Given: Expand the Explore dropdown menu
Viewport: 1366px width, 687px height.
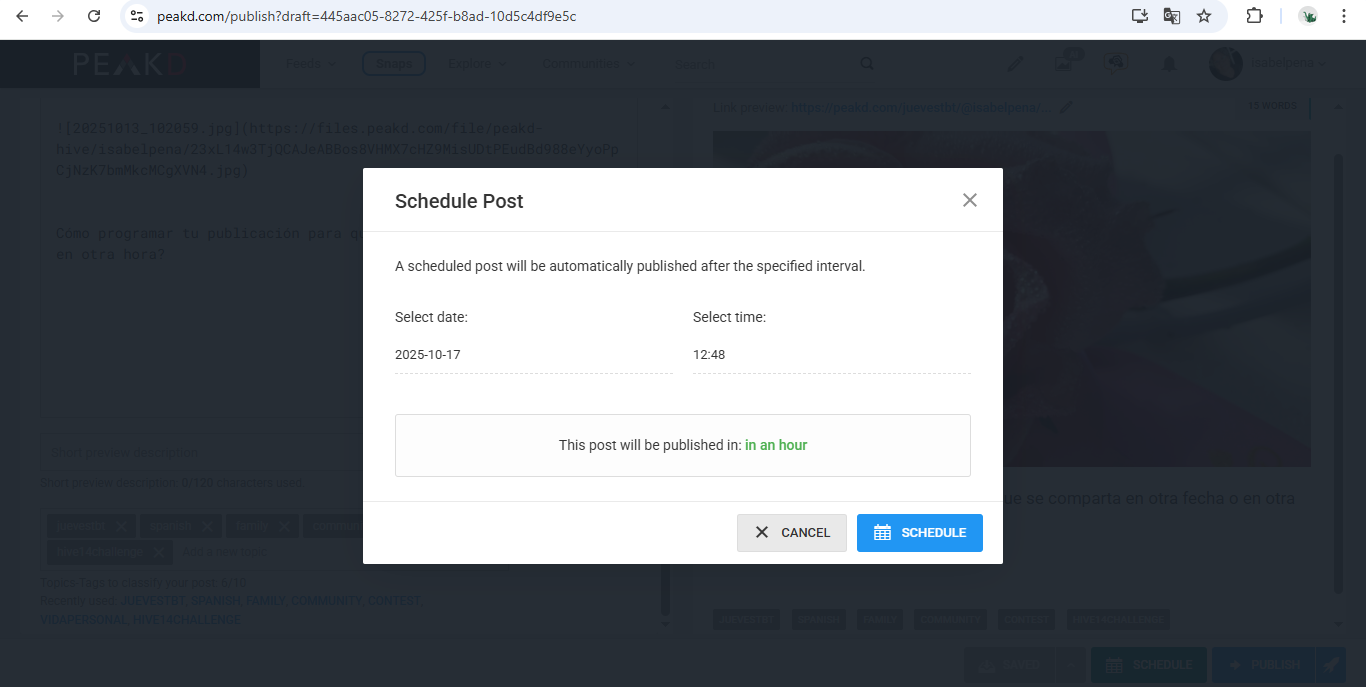Looking at the screenshot, I should pos(475,64).
